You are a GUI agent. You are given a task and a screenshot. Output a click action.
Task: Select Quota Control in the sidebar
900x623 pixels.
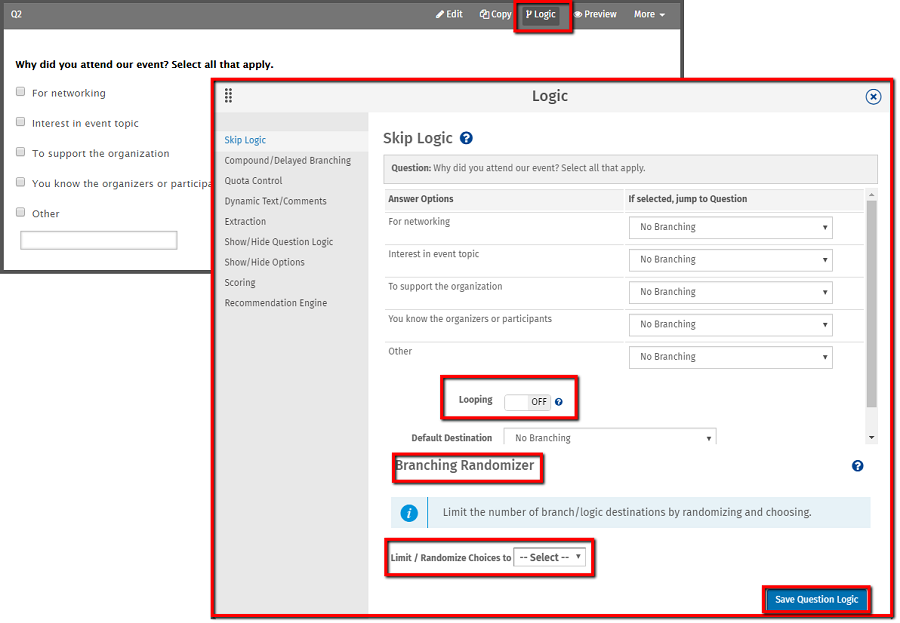(x=253, y=181)
